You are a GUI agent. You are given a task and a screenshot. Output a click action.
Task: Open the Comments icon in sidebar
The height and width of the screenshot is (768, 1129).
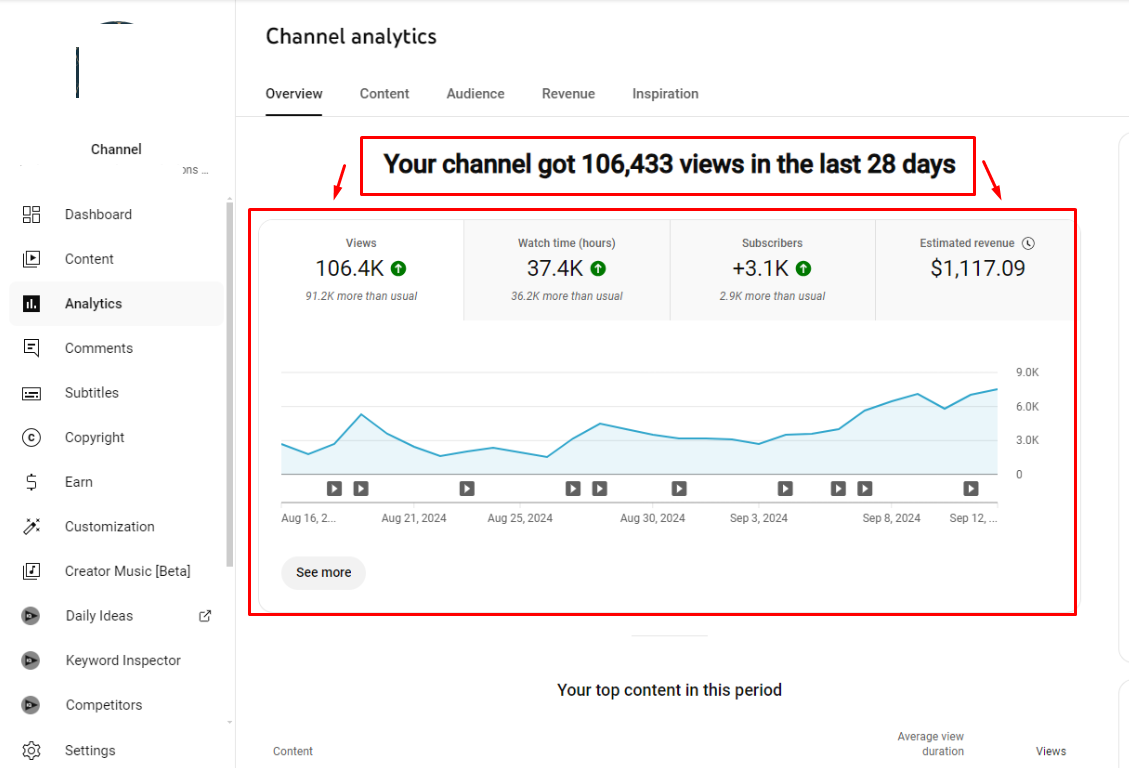coord(31,348)
